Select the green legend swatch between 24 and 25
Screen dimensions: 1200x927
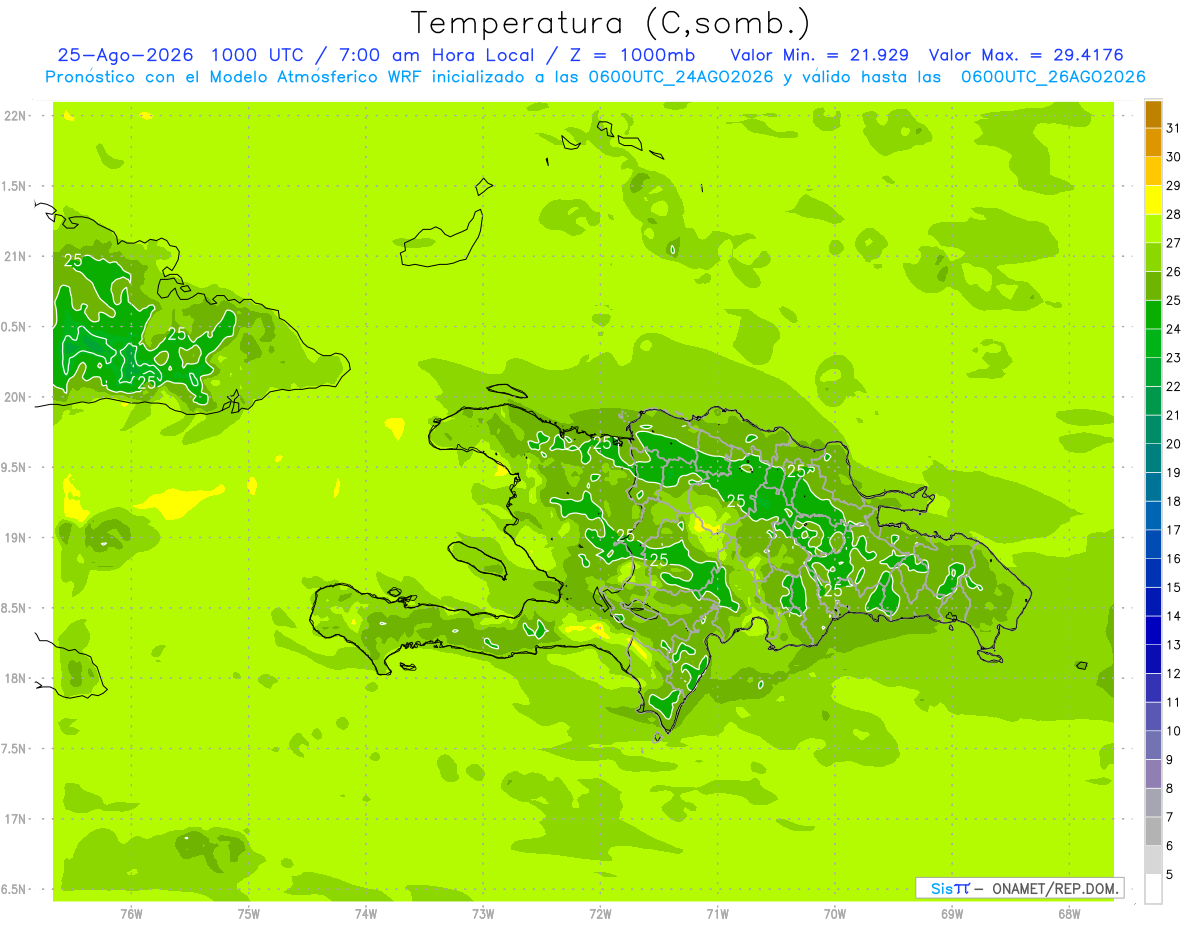coord(1153,315)
